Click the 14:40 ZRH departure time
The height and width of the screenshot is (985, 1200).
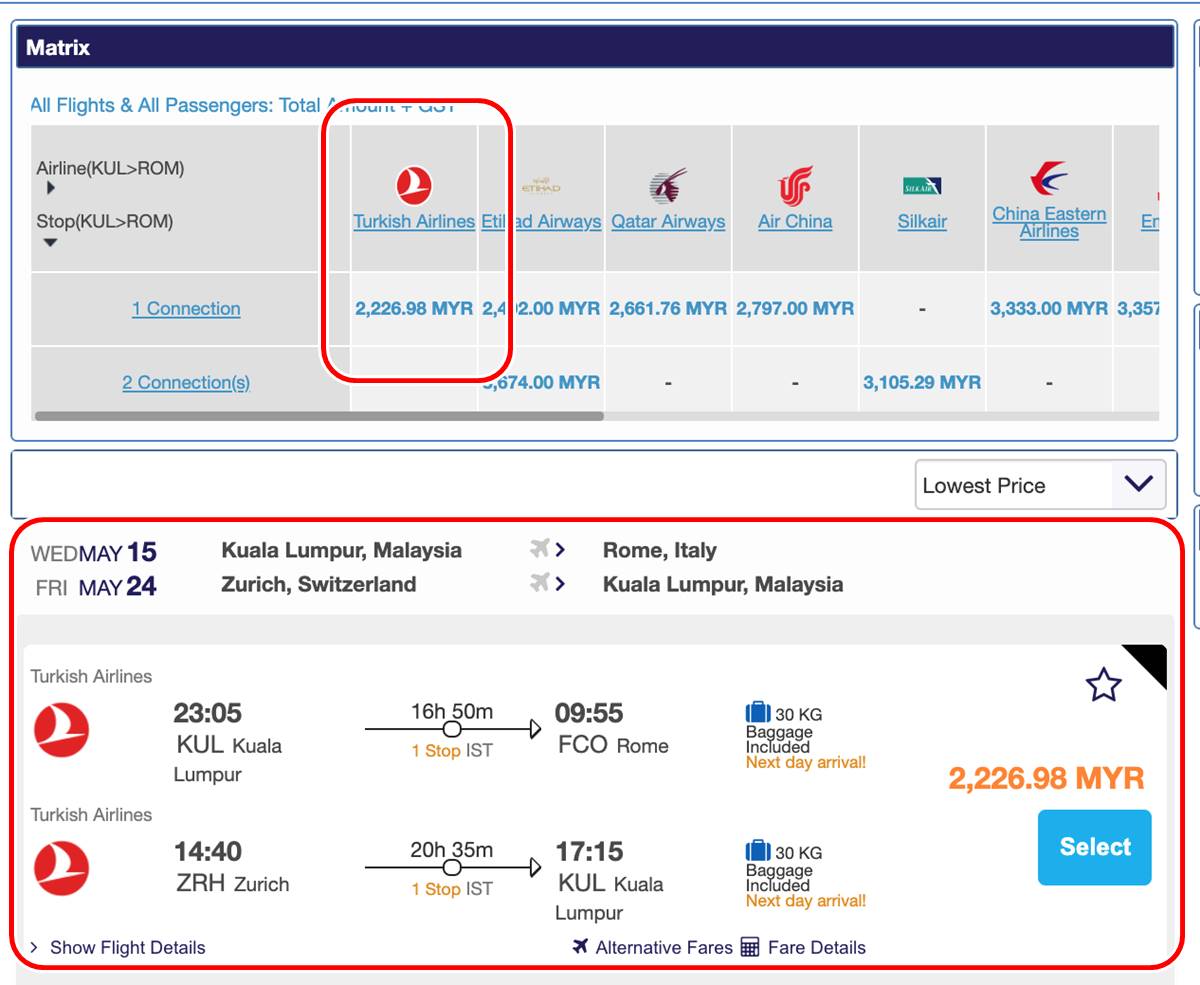pyautogui.click(x=208, y=851)
